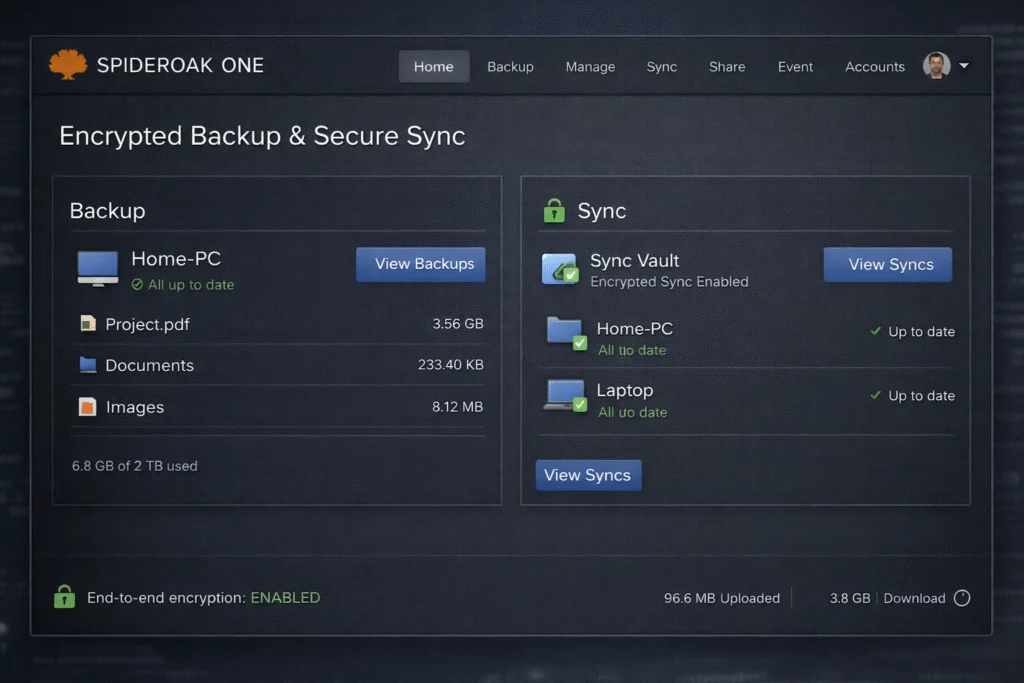Click the green end-to-end encryption padlock icon

(64, 597)
